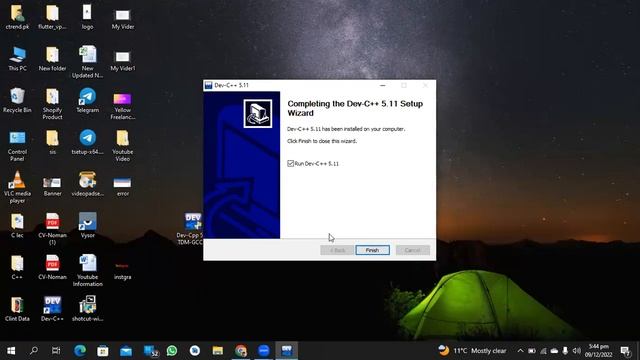Viewport: 640px width, 360px height.
Task: Select the Youtube Video folder
Action: tap(122, 145)
